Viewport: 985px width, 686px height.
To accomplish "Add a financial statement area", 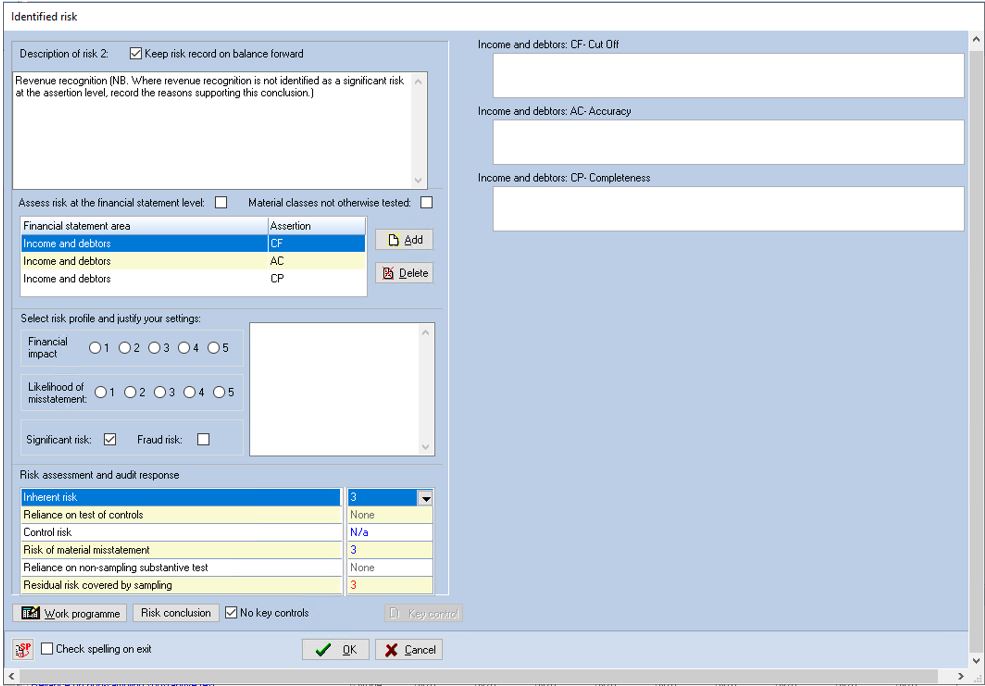I will (405, 240).
